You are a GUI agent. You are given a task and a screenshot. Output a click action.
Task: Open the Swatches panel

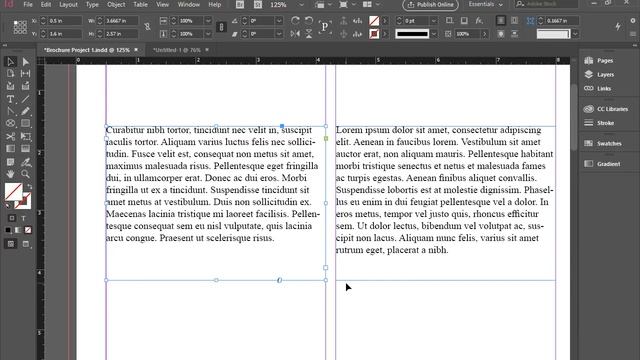(604, 143)
